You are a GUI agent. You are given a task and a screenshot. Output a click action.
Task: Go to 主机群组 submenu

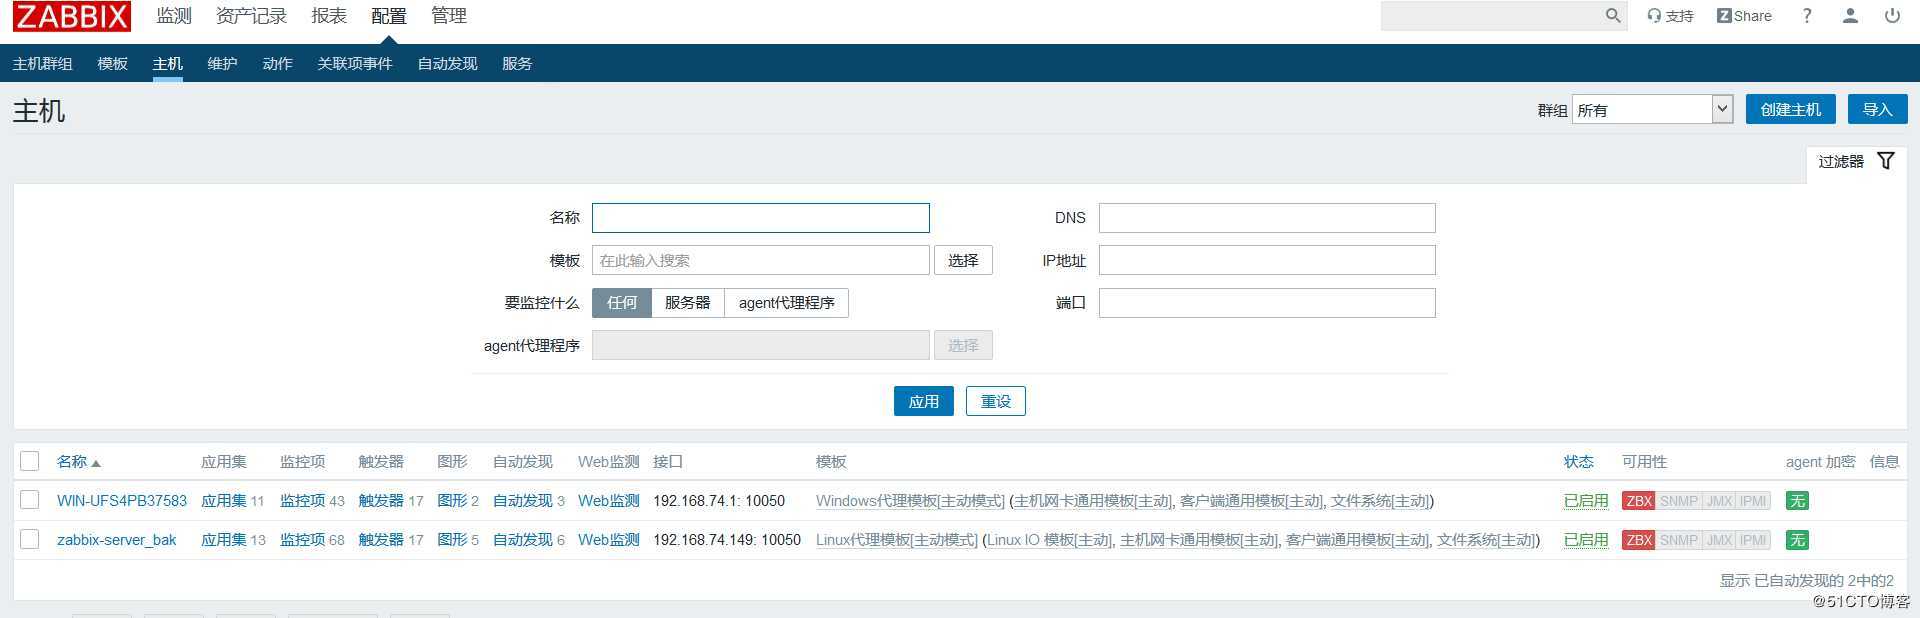43,63
